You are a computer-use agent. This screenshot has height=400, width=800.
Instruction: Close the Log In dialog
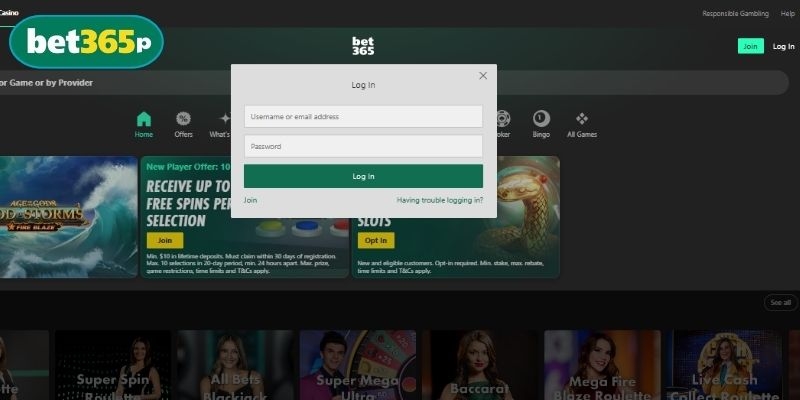pos(483,76)
